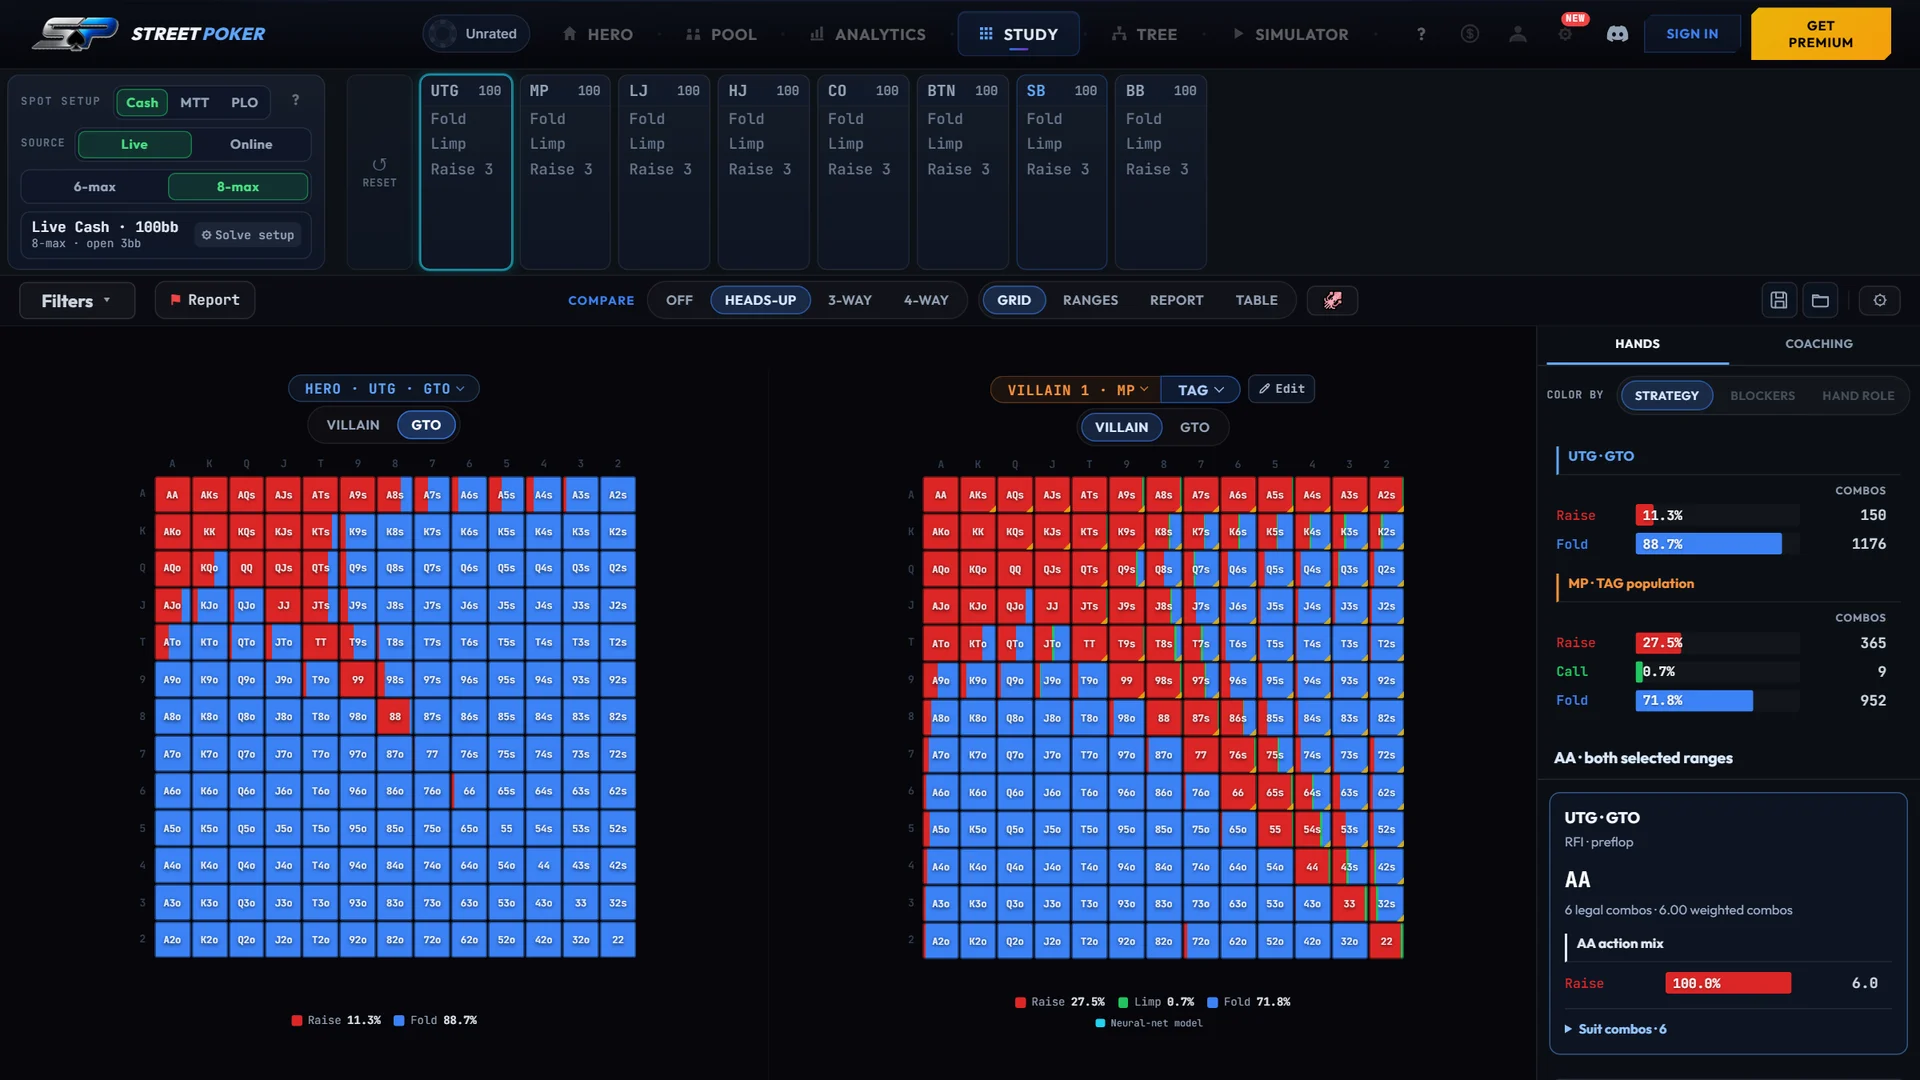
Task: Select Cash game type
Action: click(142, 102)
